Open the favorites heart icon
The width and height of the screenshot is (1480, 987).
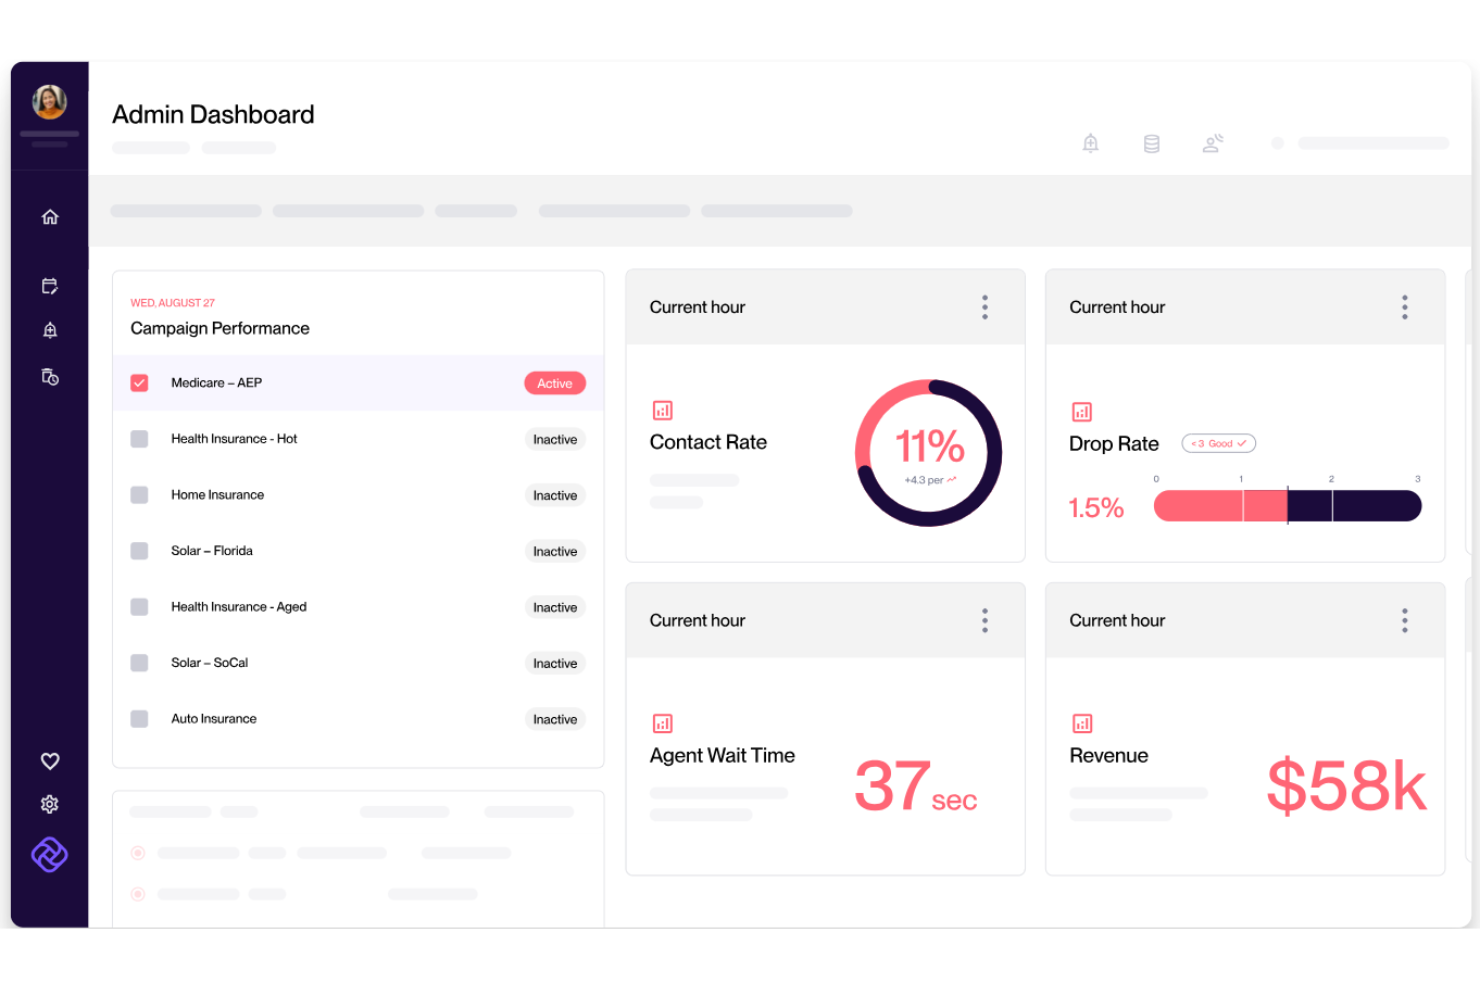click(x=49, y=760)
